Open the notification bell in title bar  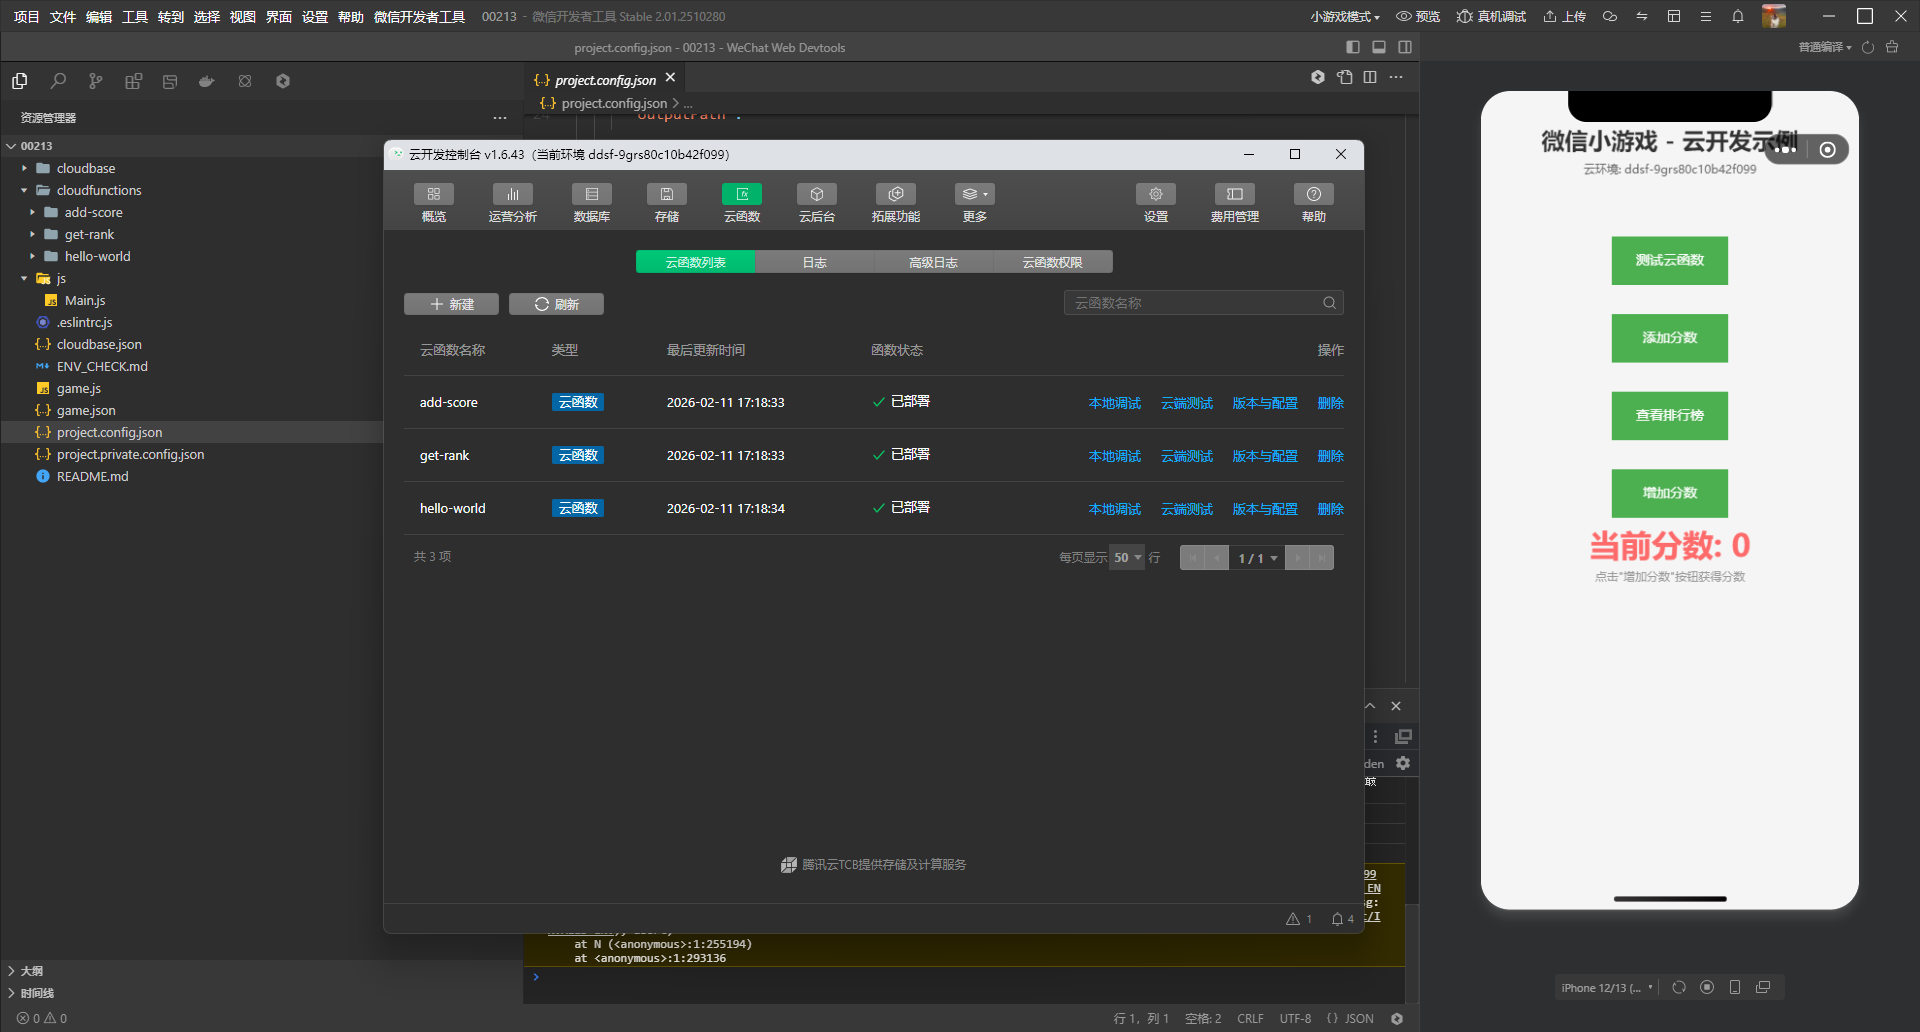pos(1738,16)
